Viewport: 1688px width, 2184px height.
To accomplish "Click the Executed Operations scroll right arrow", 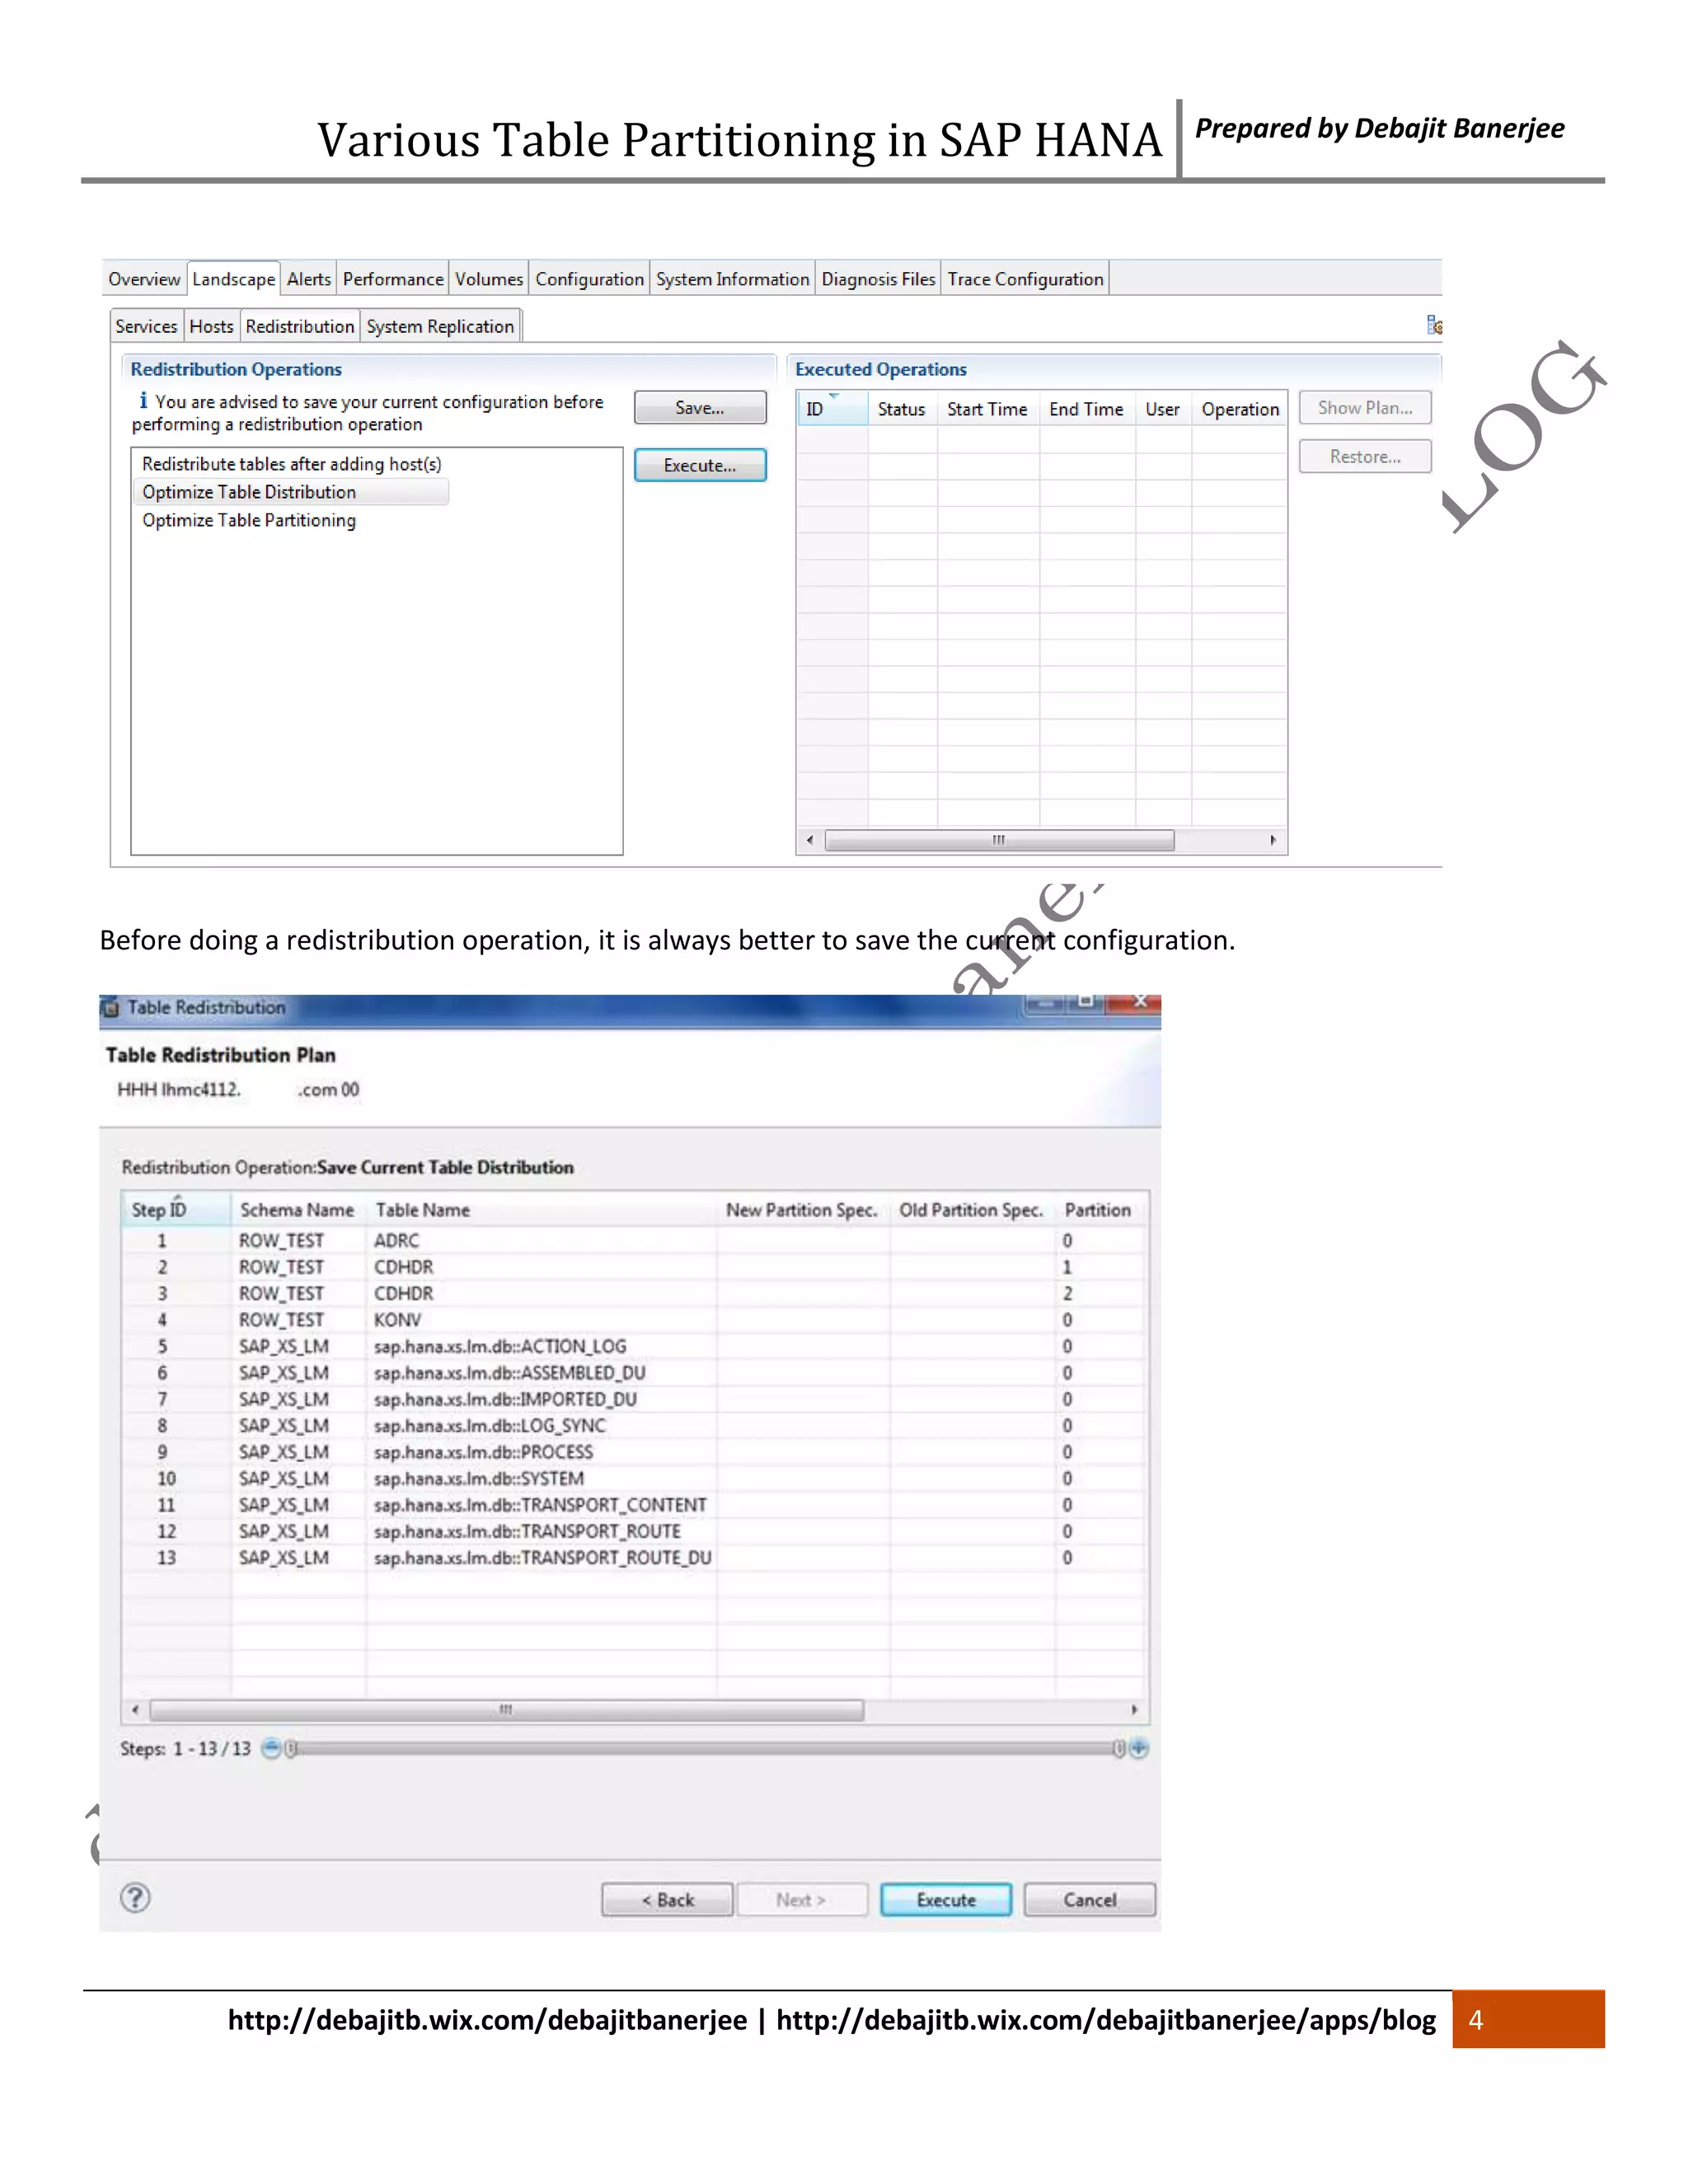I will 1273,840.
